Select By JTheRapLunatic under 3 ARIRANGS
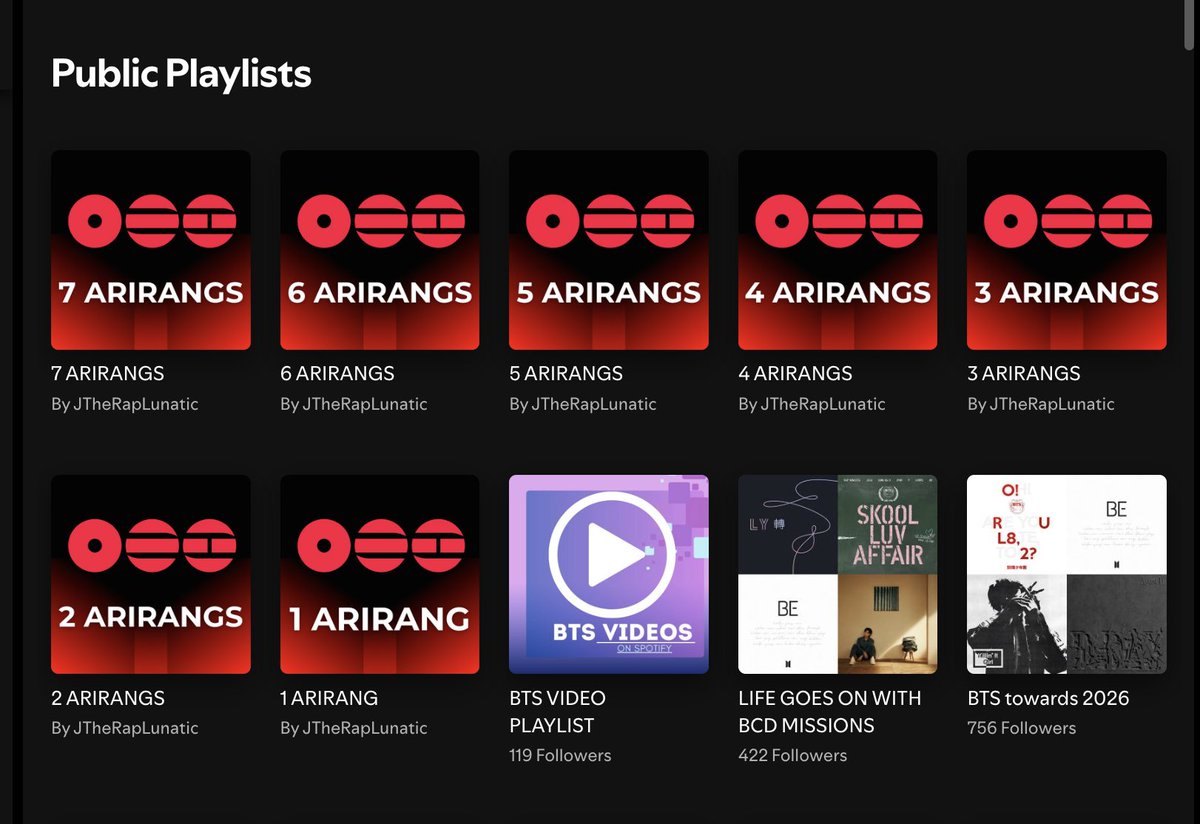The image size is (1200, 824). [1041, 404]
